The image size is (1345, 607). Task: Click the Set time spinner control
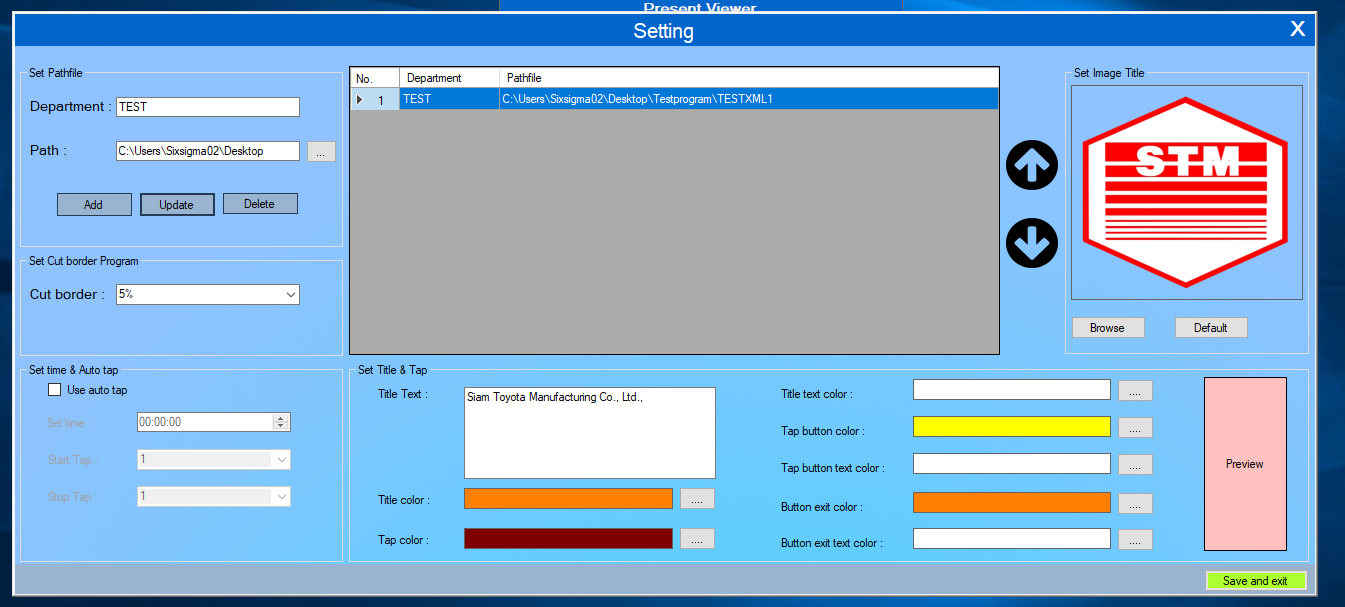tap(281, 422)
